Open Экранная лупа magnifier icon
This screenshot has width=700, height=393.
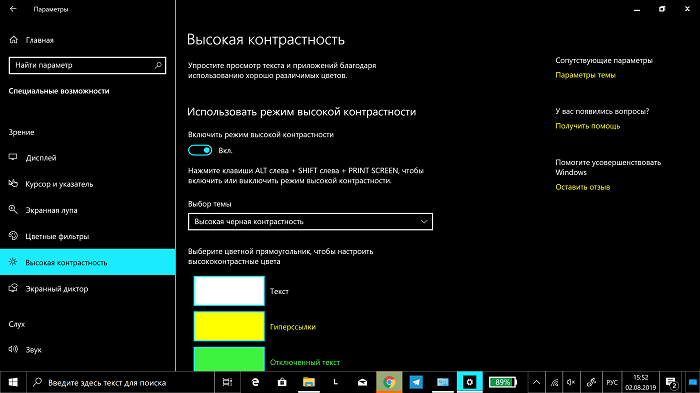click(13, 209)
